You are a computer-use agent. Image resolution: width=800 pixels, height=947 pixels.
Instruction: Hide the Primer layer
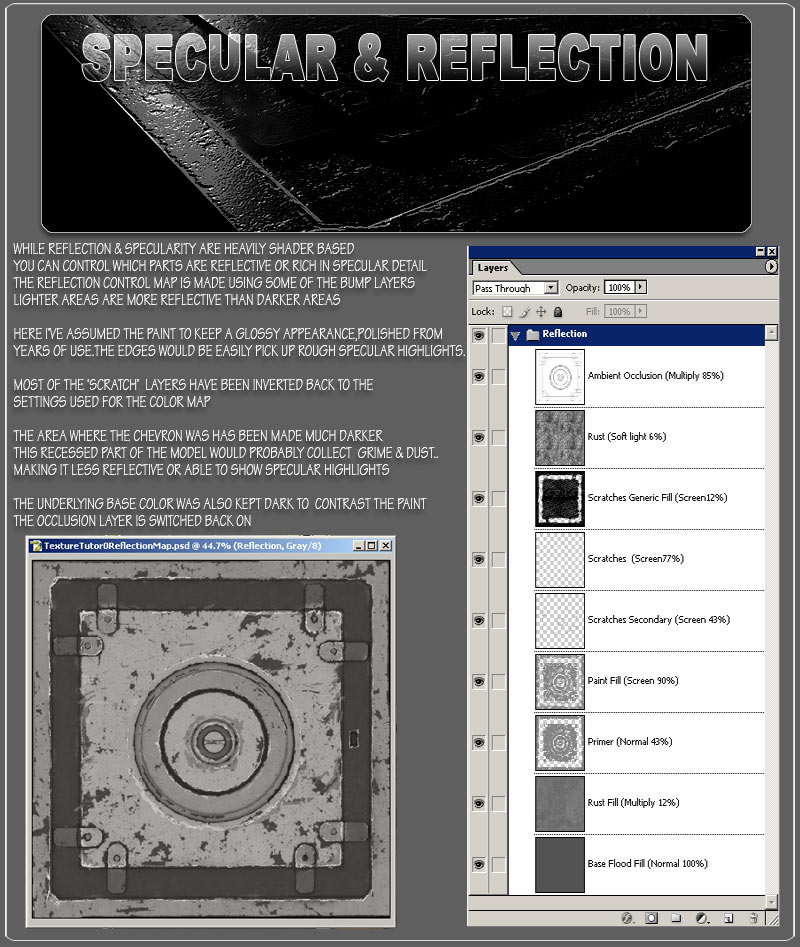click(479, 742)
